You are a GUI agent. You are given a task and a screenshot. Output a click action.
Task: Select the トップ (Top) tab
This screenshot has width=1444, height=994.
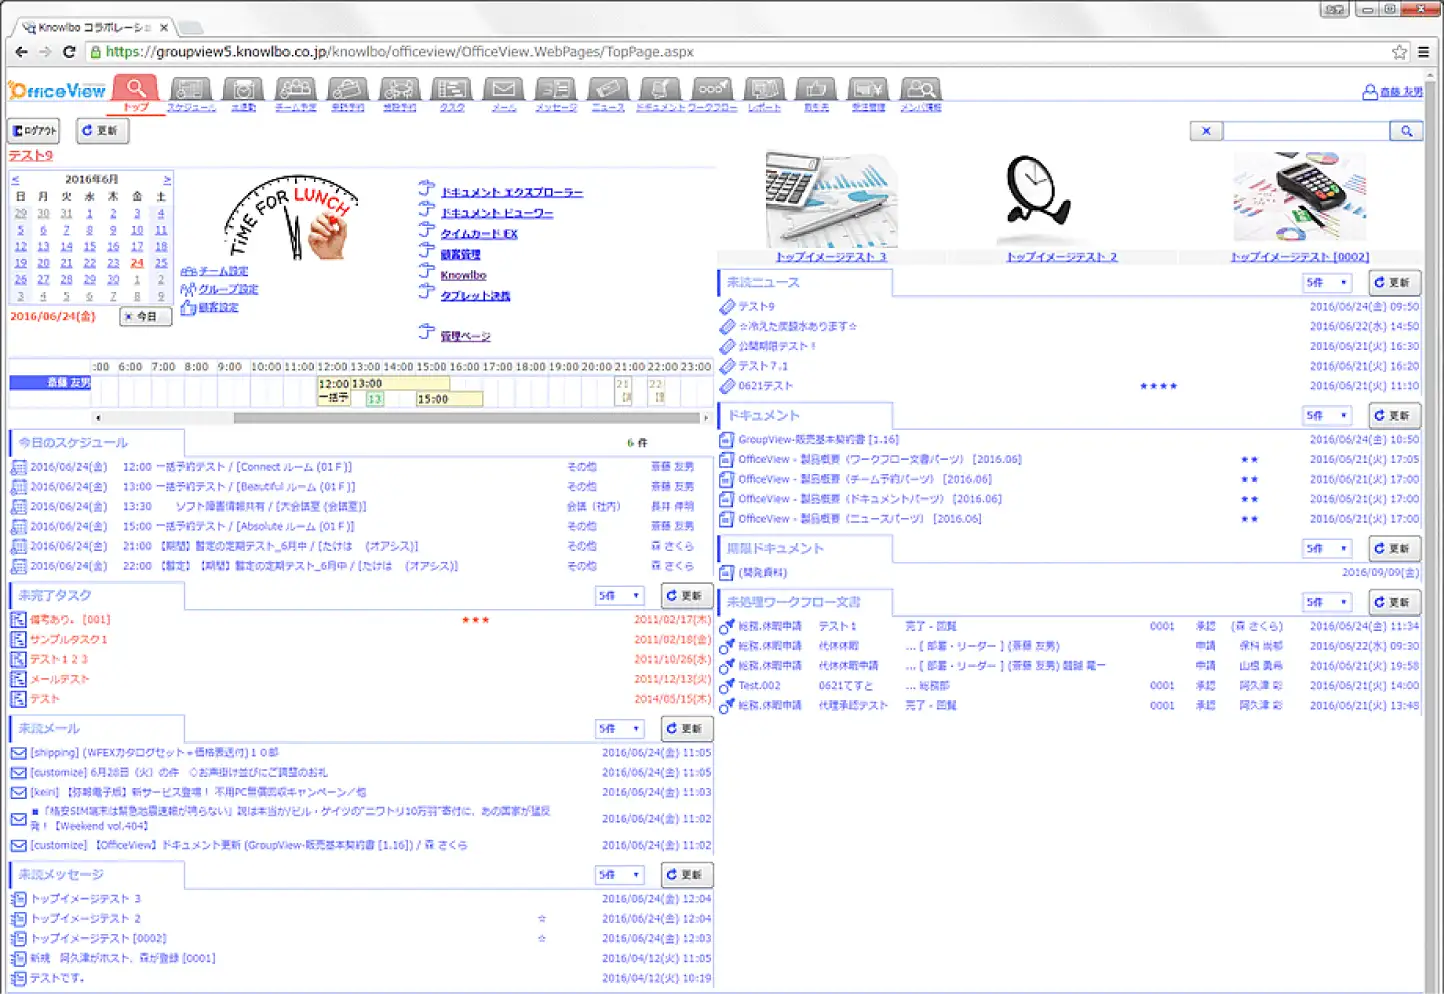[135, 93]
